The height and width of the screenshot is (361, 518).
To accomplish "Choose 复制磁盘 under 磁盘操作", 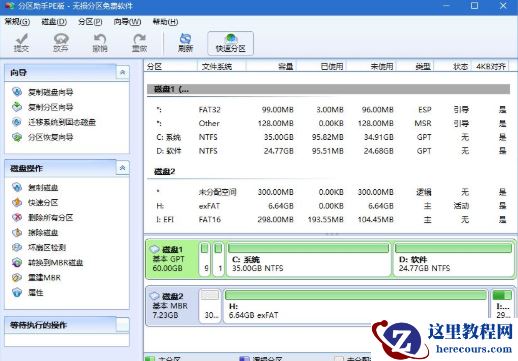I will click(35, 187).
